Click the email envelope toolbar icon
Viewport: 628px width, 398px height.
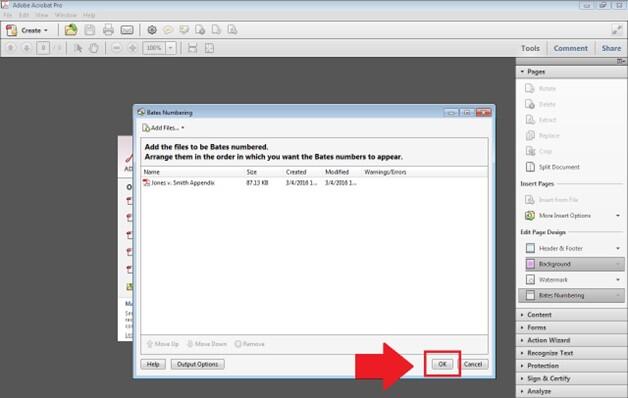pyautogui.click(x=127, y=30)
